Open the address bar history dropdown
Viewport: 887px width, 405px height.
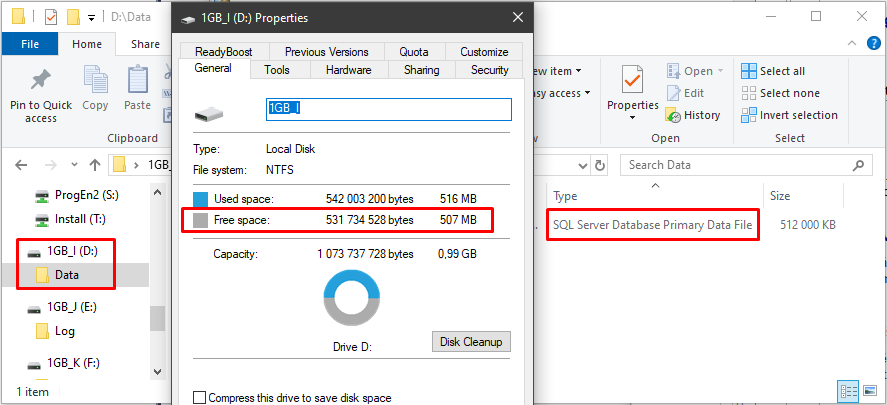582,165
